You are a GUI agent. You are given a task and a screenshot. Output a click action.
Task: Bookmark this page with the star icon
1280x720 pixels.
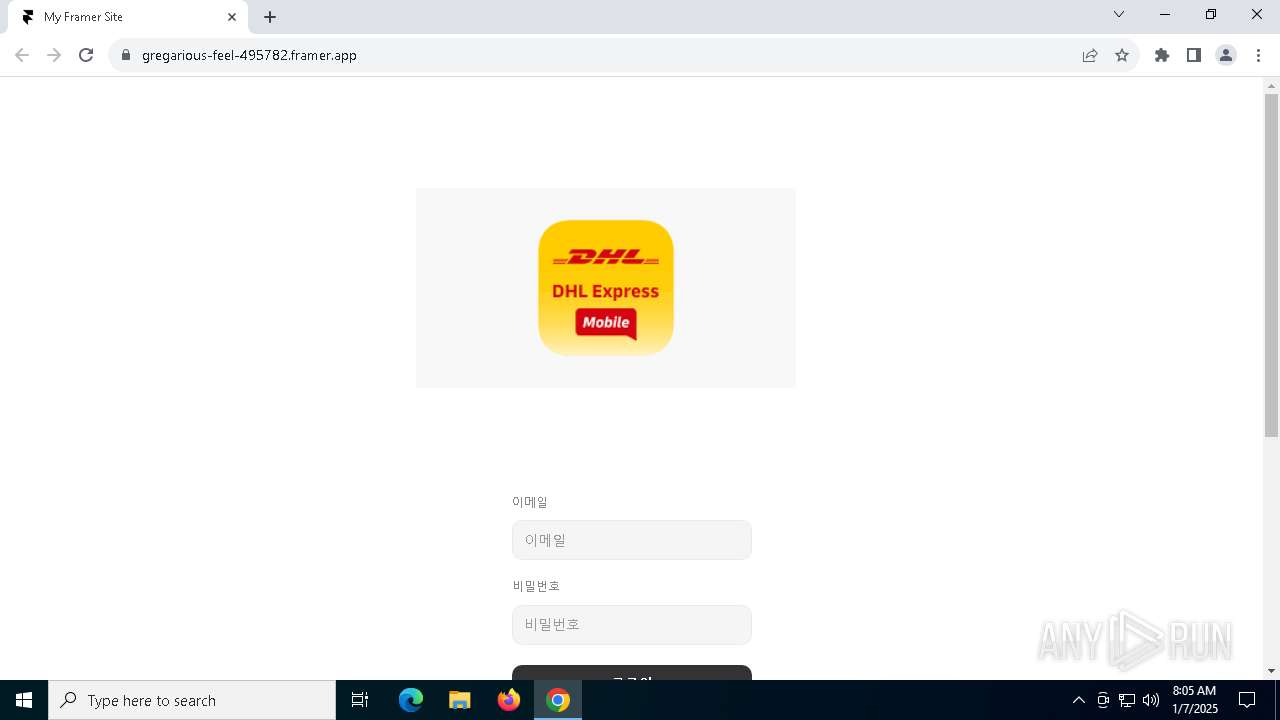[1122, 55]
